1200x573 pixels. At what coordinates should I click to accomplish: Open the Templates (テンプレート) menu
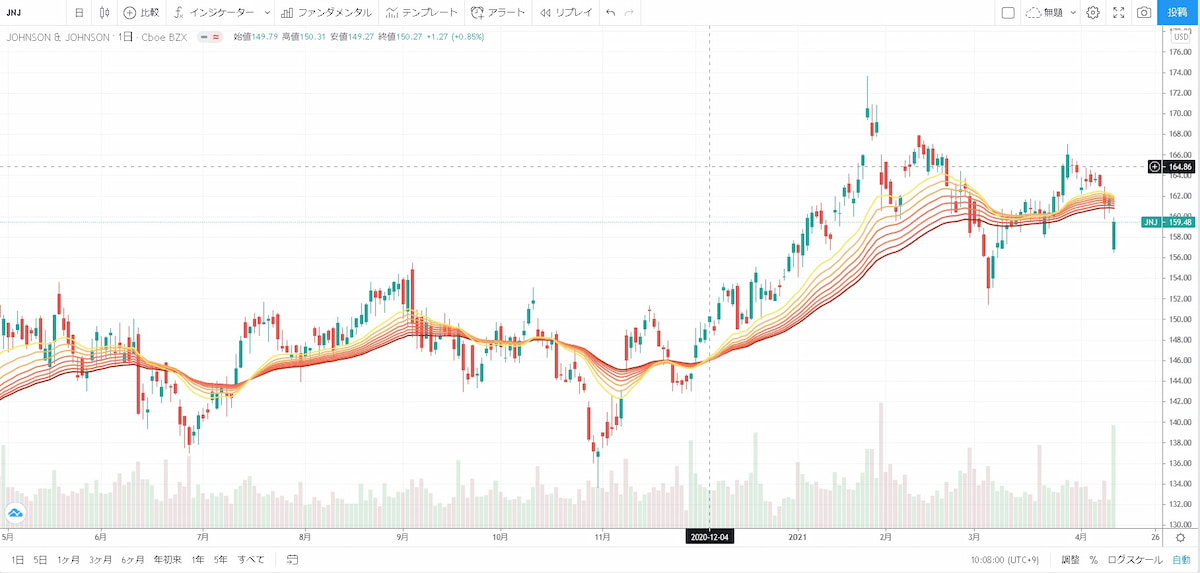pos(422,13)
